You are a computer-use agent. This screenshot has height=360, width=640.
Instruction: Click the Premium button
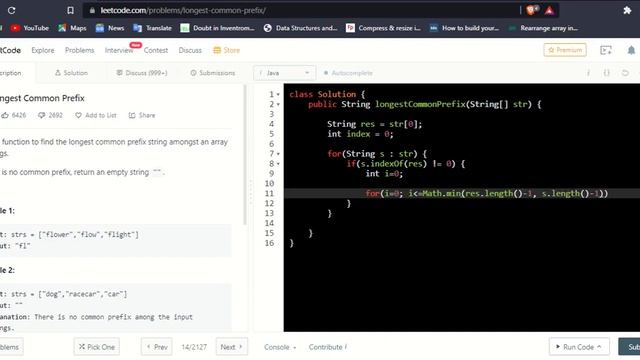click(565, 50)
